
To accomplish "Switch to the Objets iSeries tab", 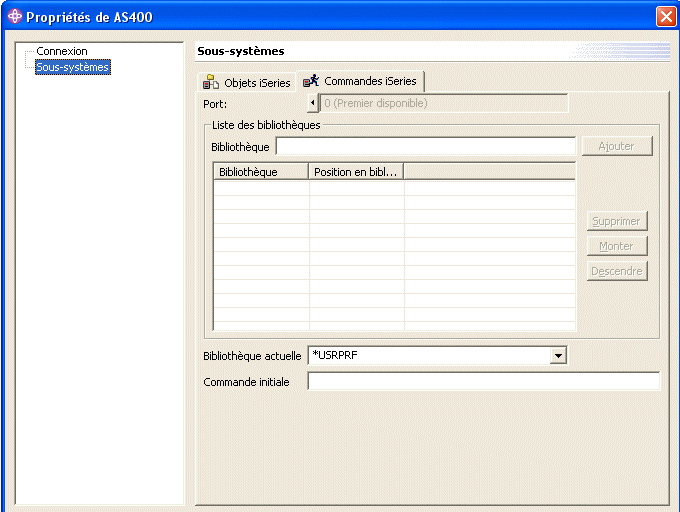I will pos(246,82).
